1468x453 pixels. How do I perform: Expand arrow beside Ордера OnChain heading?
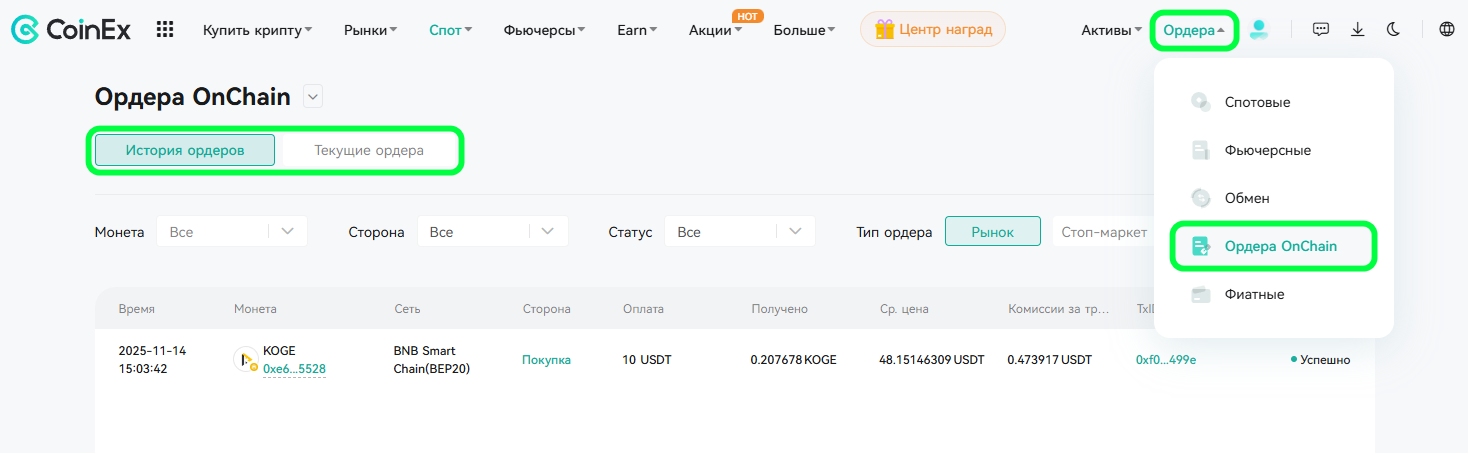313,97
